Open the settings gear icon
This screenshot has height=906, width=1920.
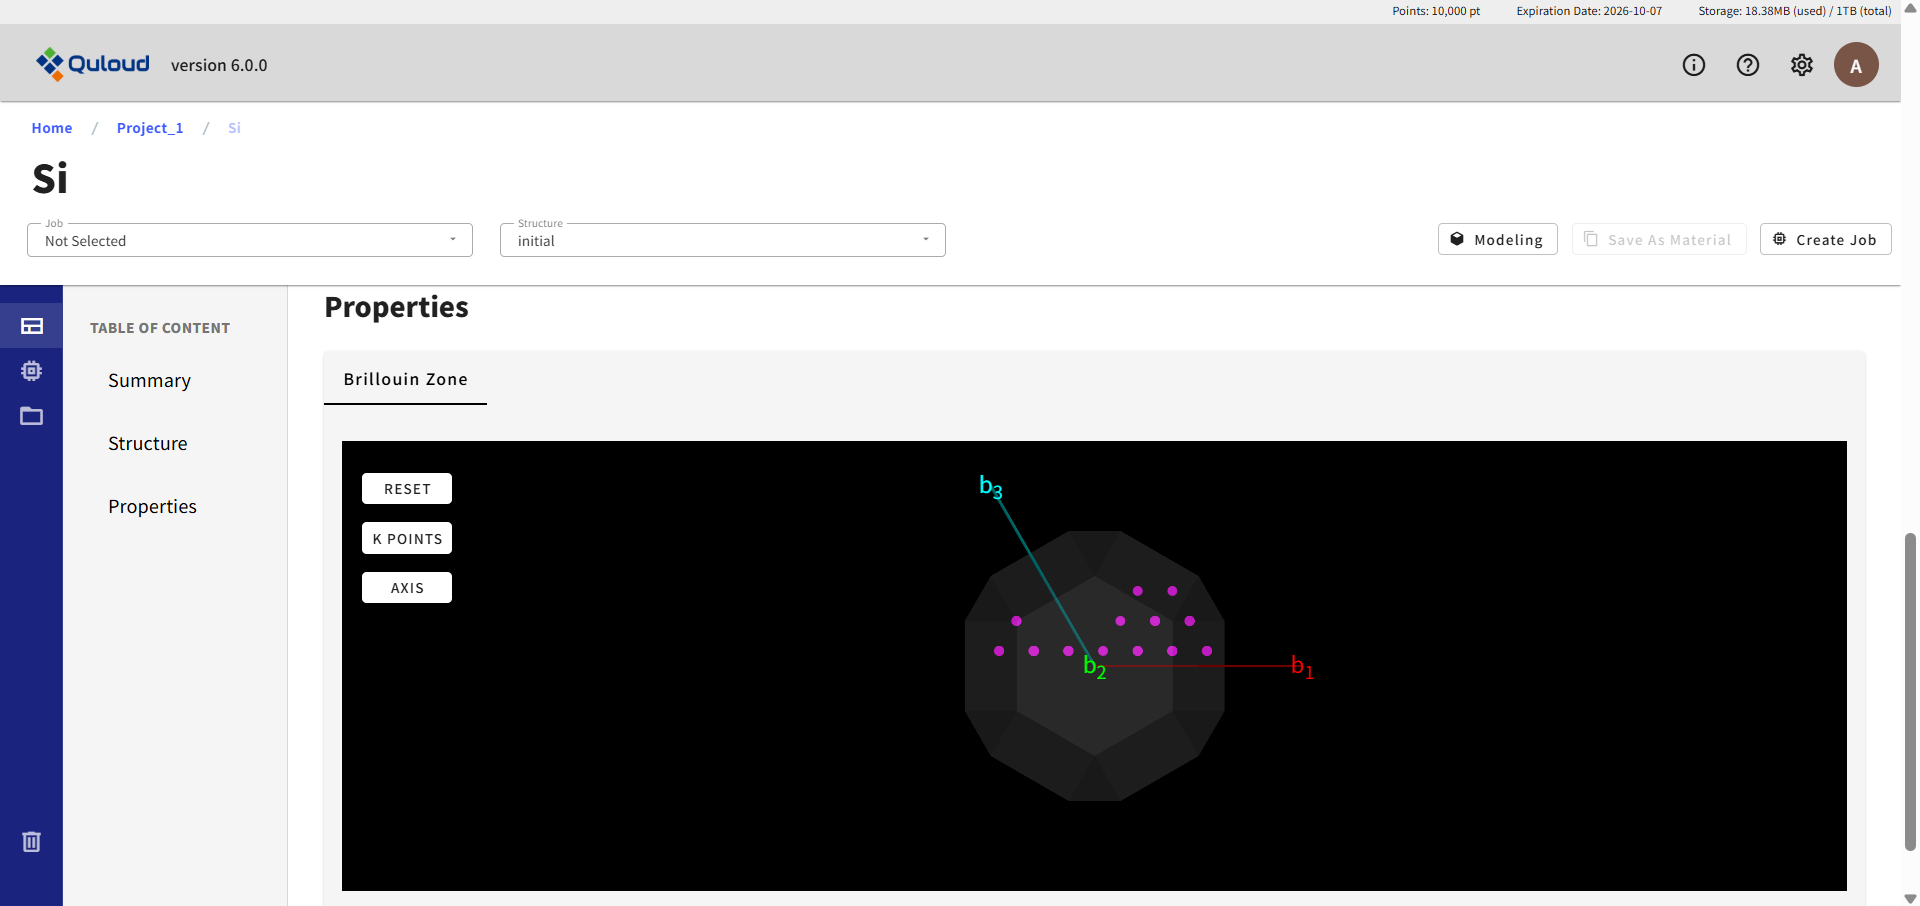1802,64
